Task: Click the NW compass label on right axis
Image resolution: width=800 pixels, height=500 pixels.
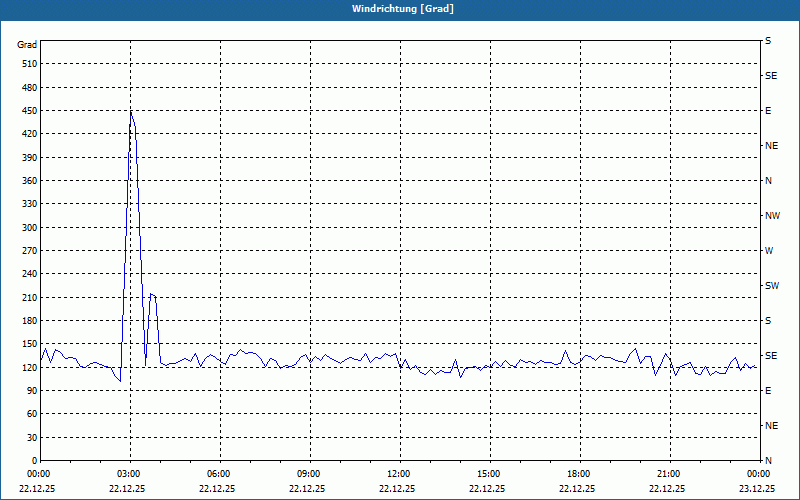Action: click(772, 216)
